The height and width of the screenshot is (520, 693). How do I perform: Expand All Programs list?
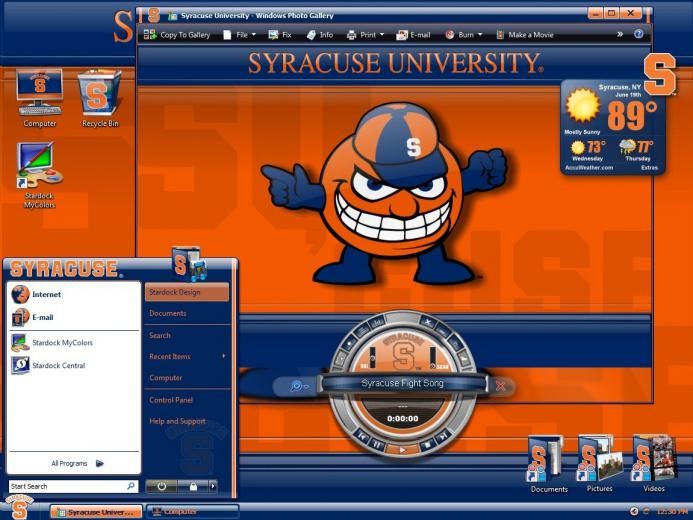pos(77,463)
